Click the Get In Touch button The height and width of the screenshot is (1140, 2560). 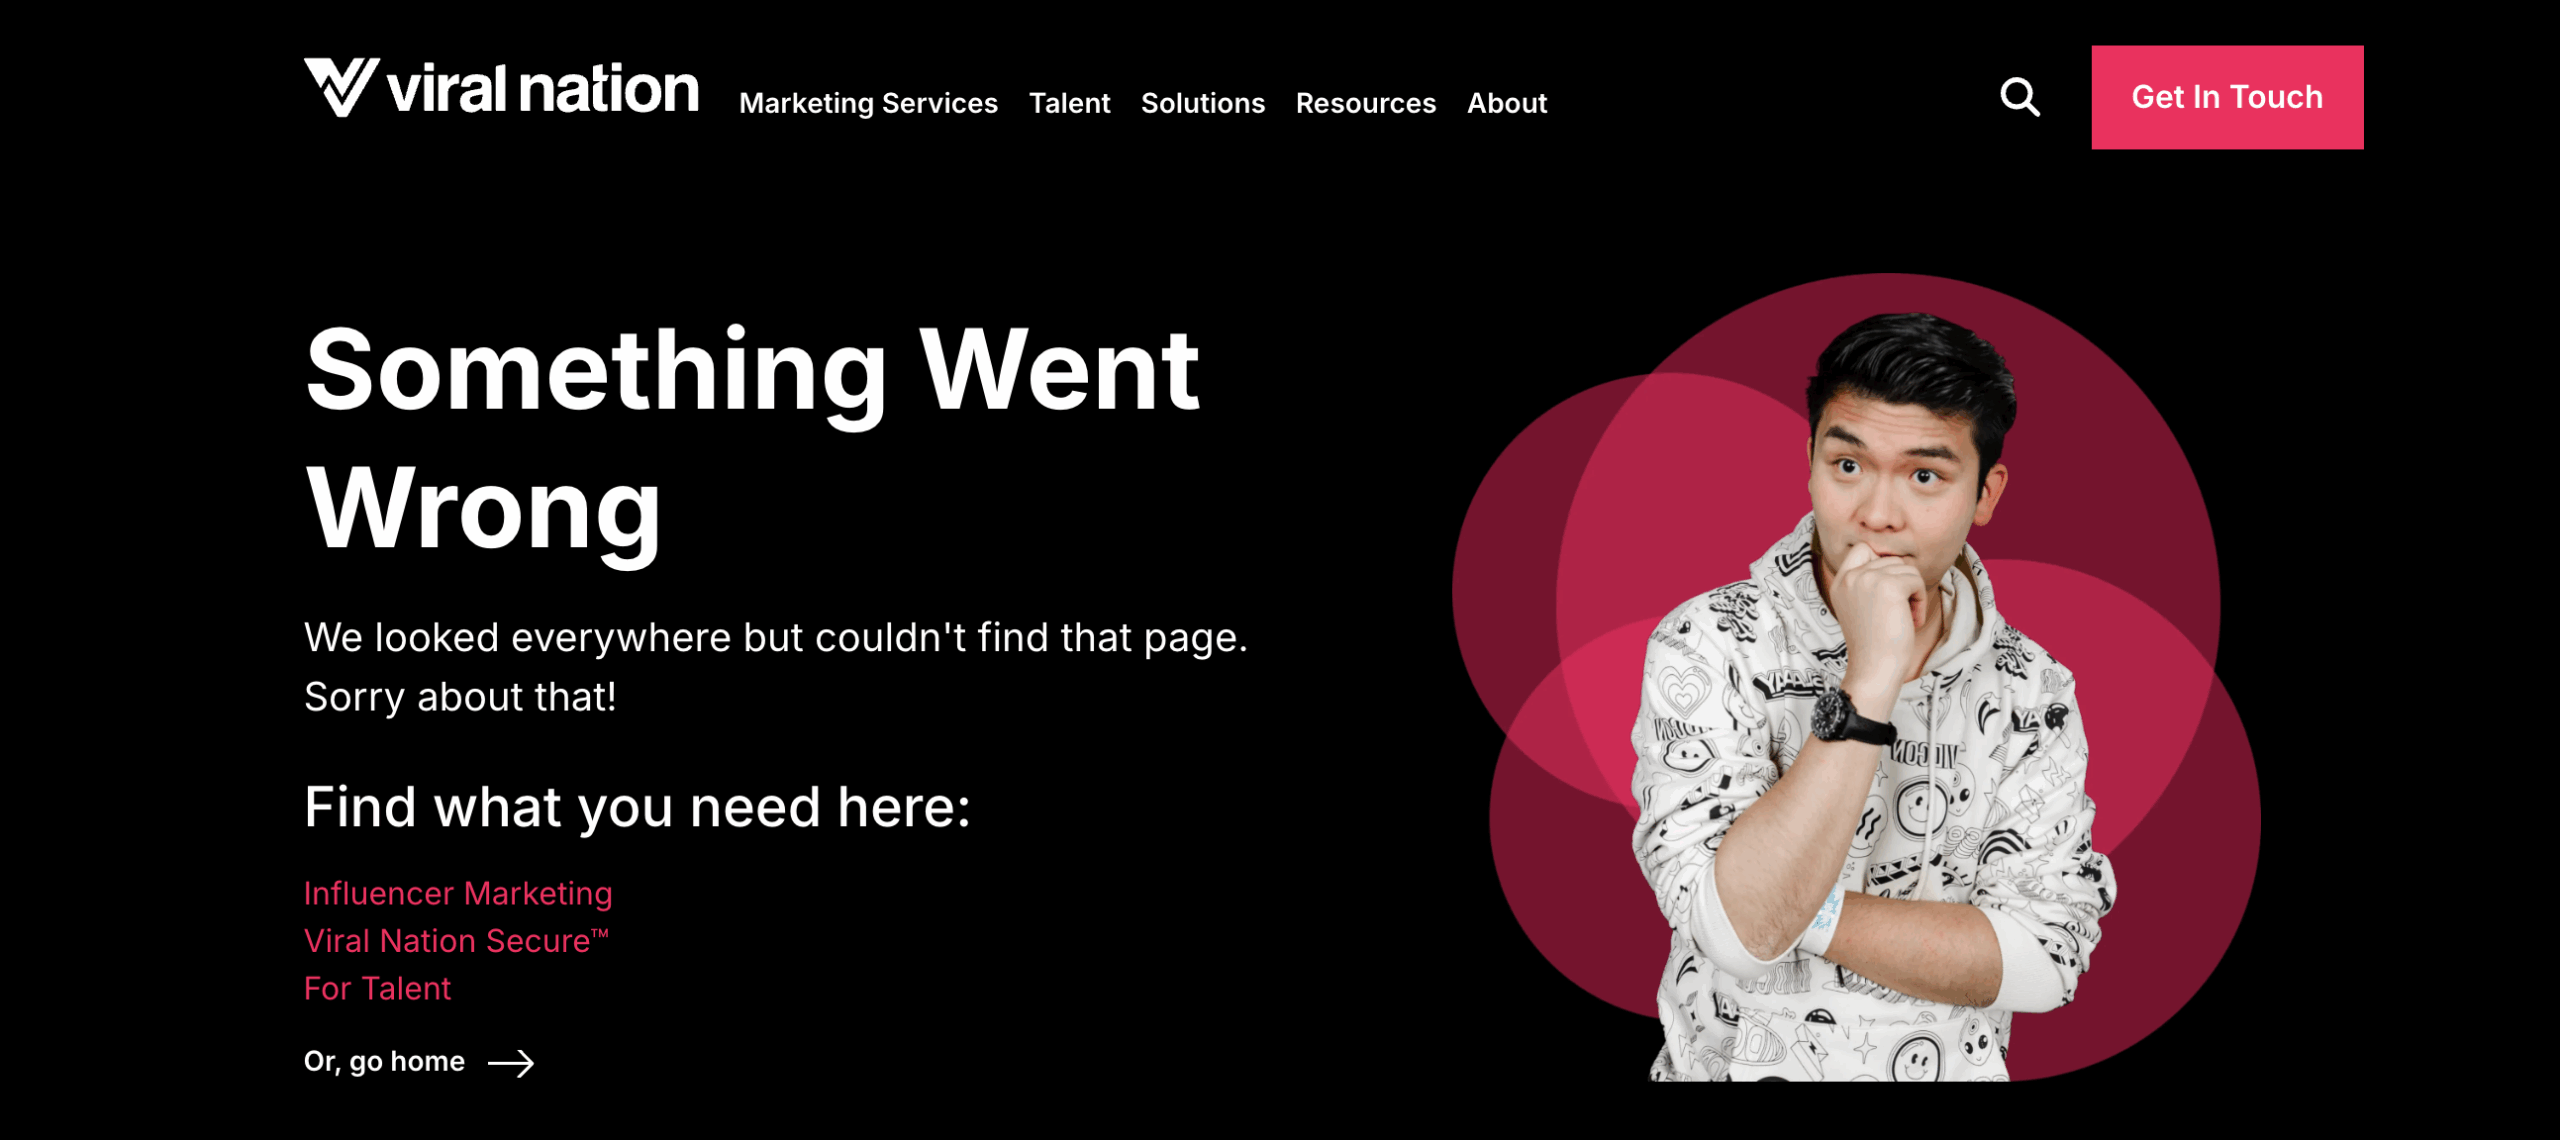2227,97
